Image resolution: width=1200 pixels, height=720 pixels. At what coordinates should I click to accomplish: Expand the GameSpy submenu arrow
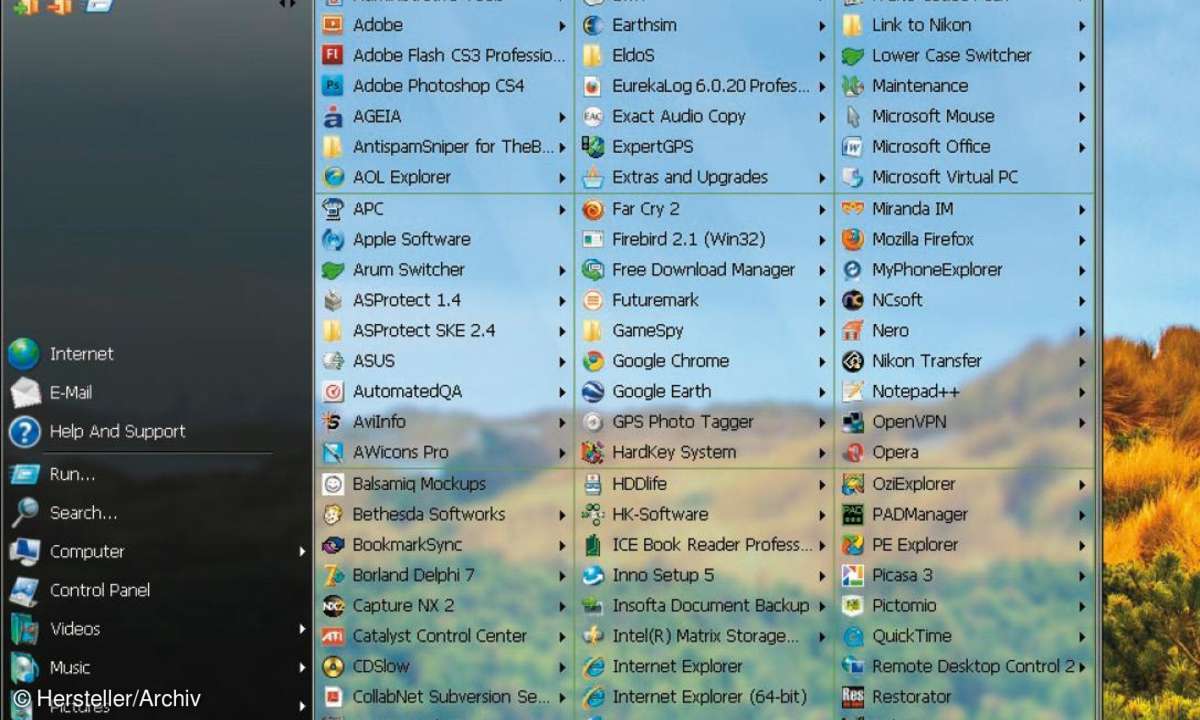pos(822,330)
